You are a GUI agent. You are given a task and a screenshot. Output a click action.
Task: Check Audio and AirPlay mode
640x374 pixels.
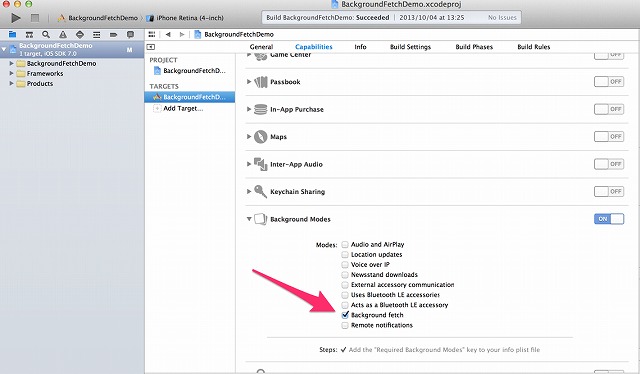pyautogui.click(x=345, y=245)
